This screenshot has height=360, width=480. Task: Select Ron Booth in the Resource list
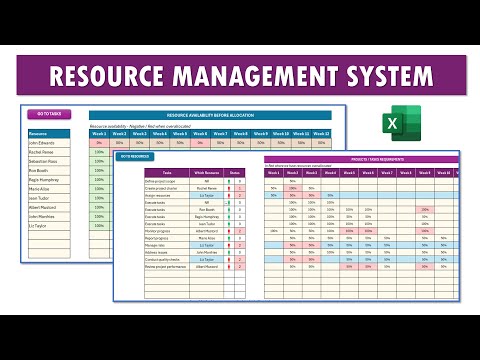[x=49, y=170]
